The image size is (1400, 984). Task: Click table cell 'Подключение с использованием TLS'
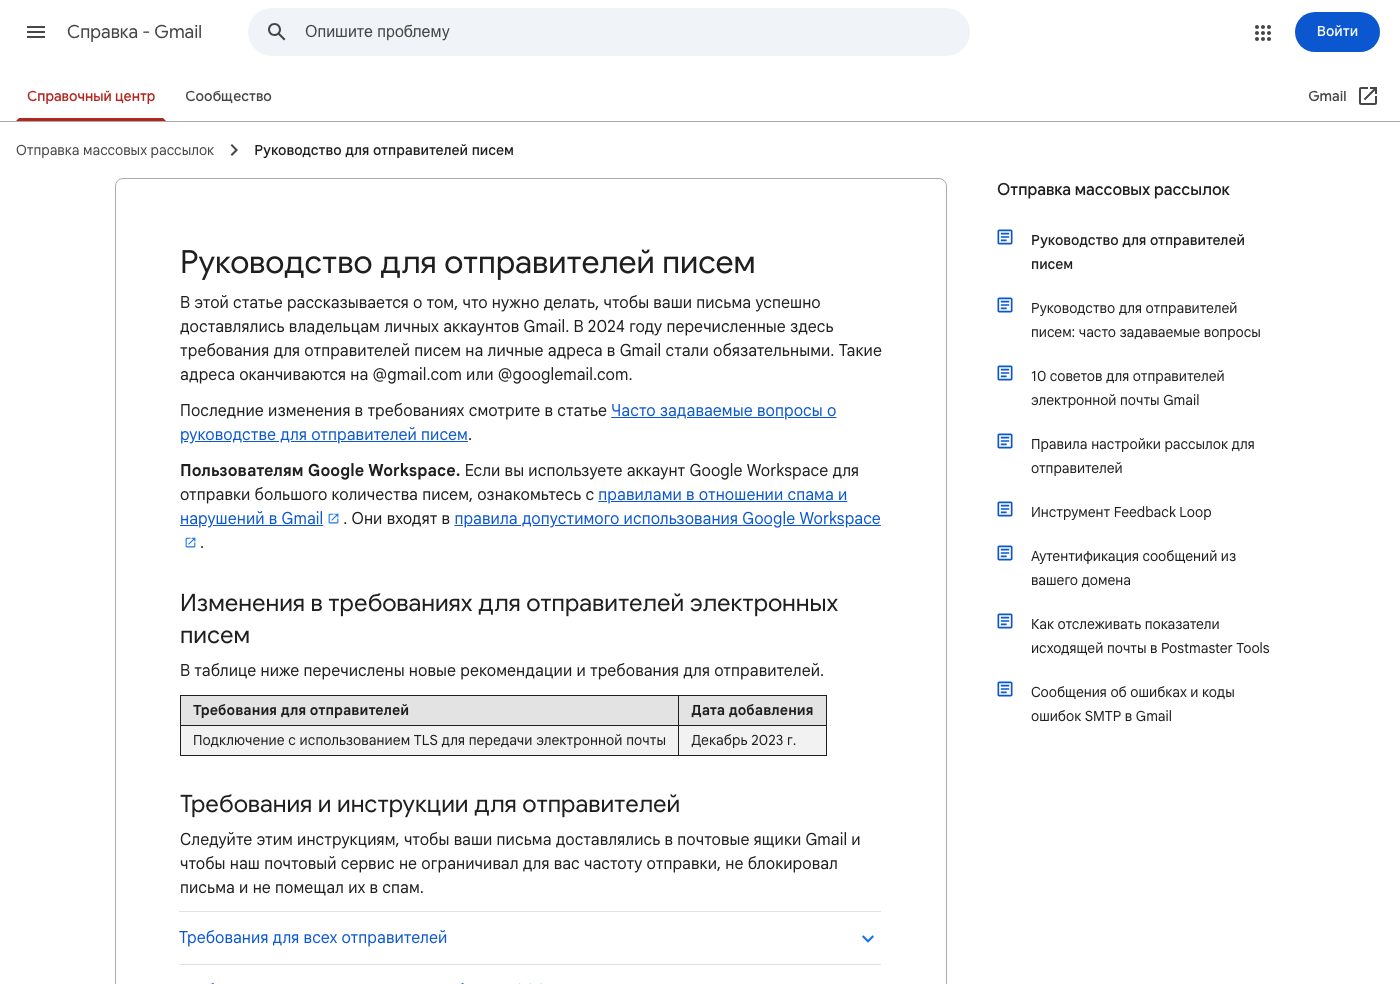(429, 740)
